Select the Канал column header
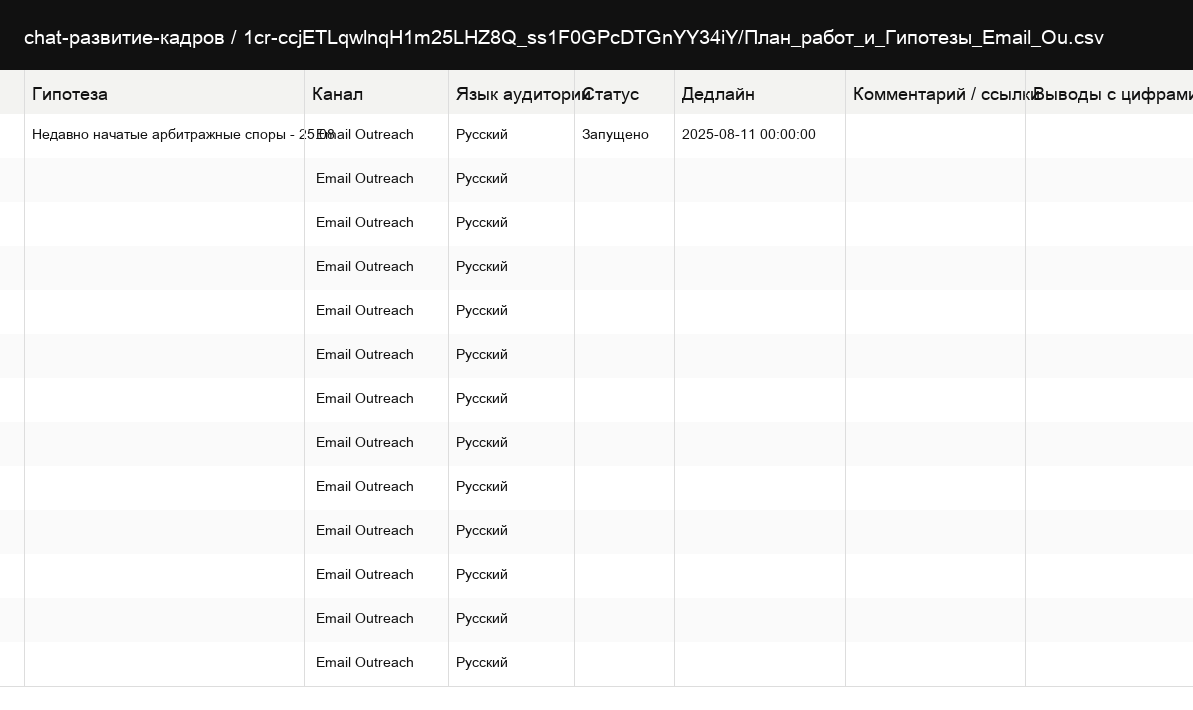Viewport: 1193px width, 710px height. pyautogui.click(x=377, y=94)
